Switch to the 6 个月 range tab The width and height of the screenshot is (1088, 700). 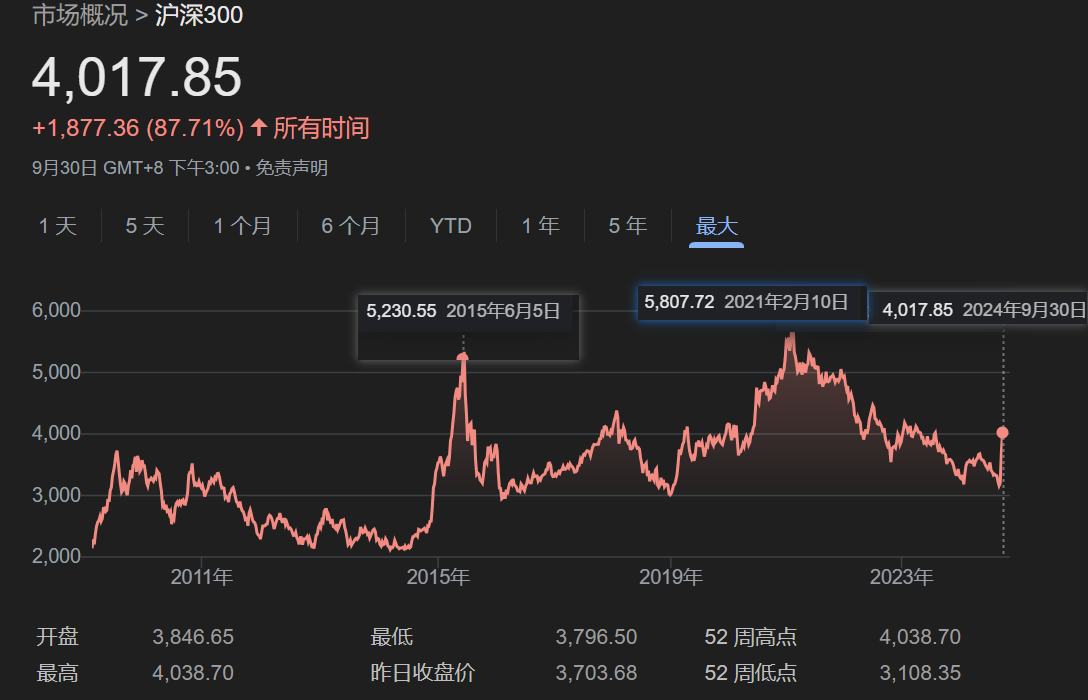[350, 225]
